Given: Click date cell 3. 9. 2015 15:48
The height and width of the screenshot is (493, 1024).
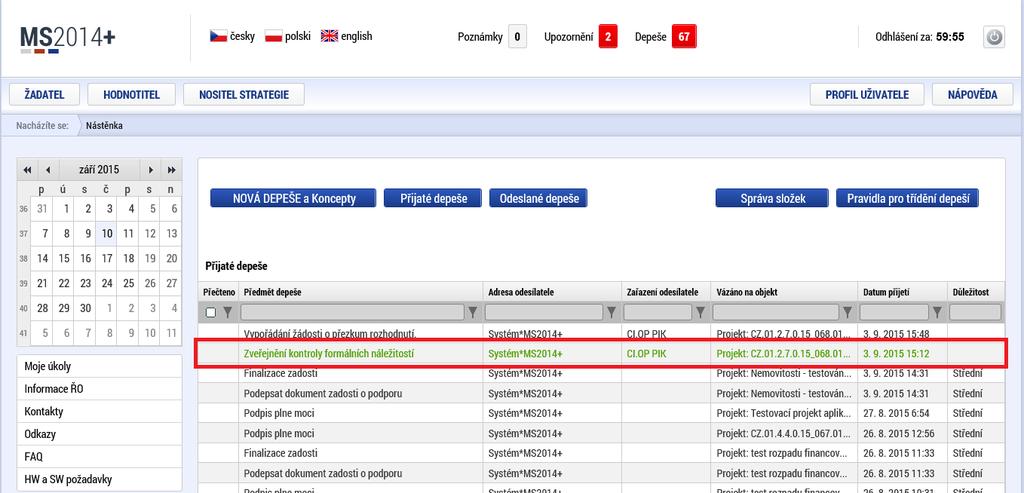Looking at the screenshot, I should point(902,334).
